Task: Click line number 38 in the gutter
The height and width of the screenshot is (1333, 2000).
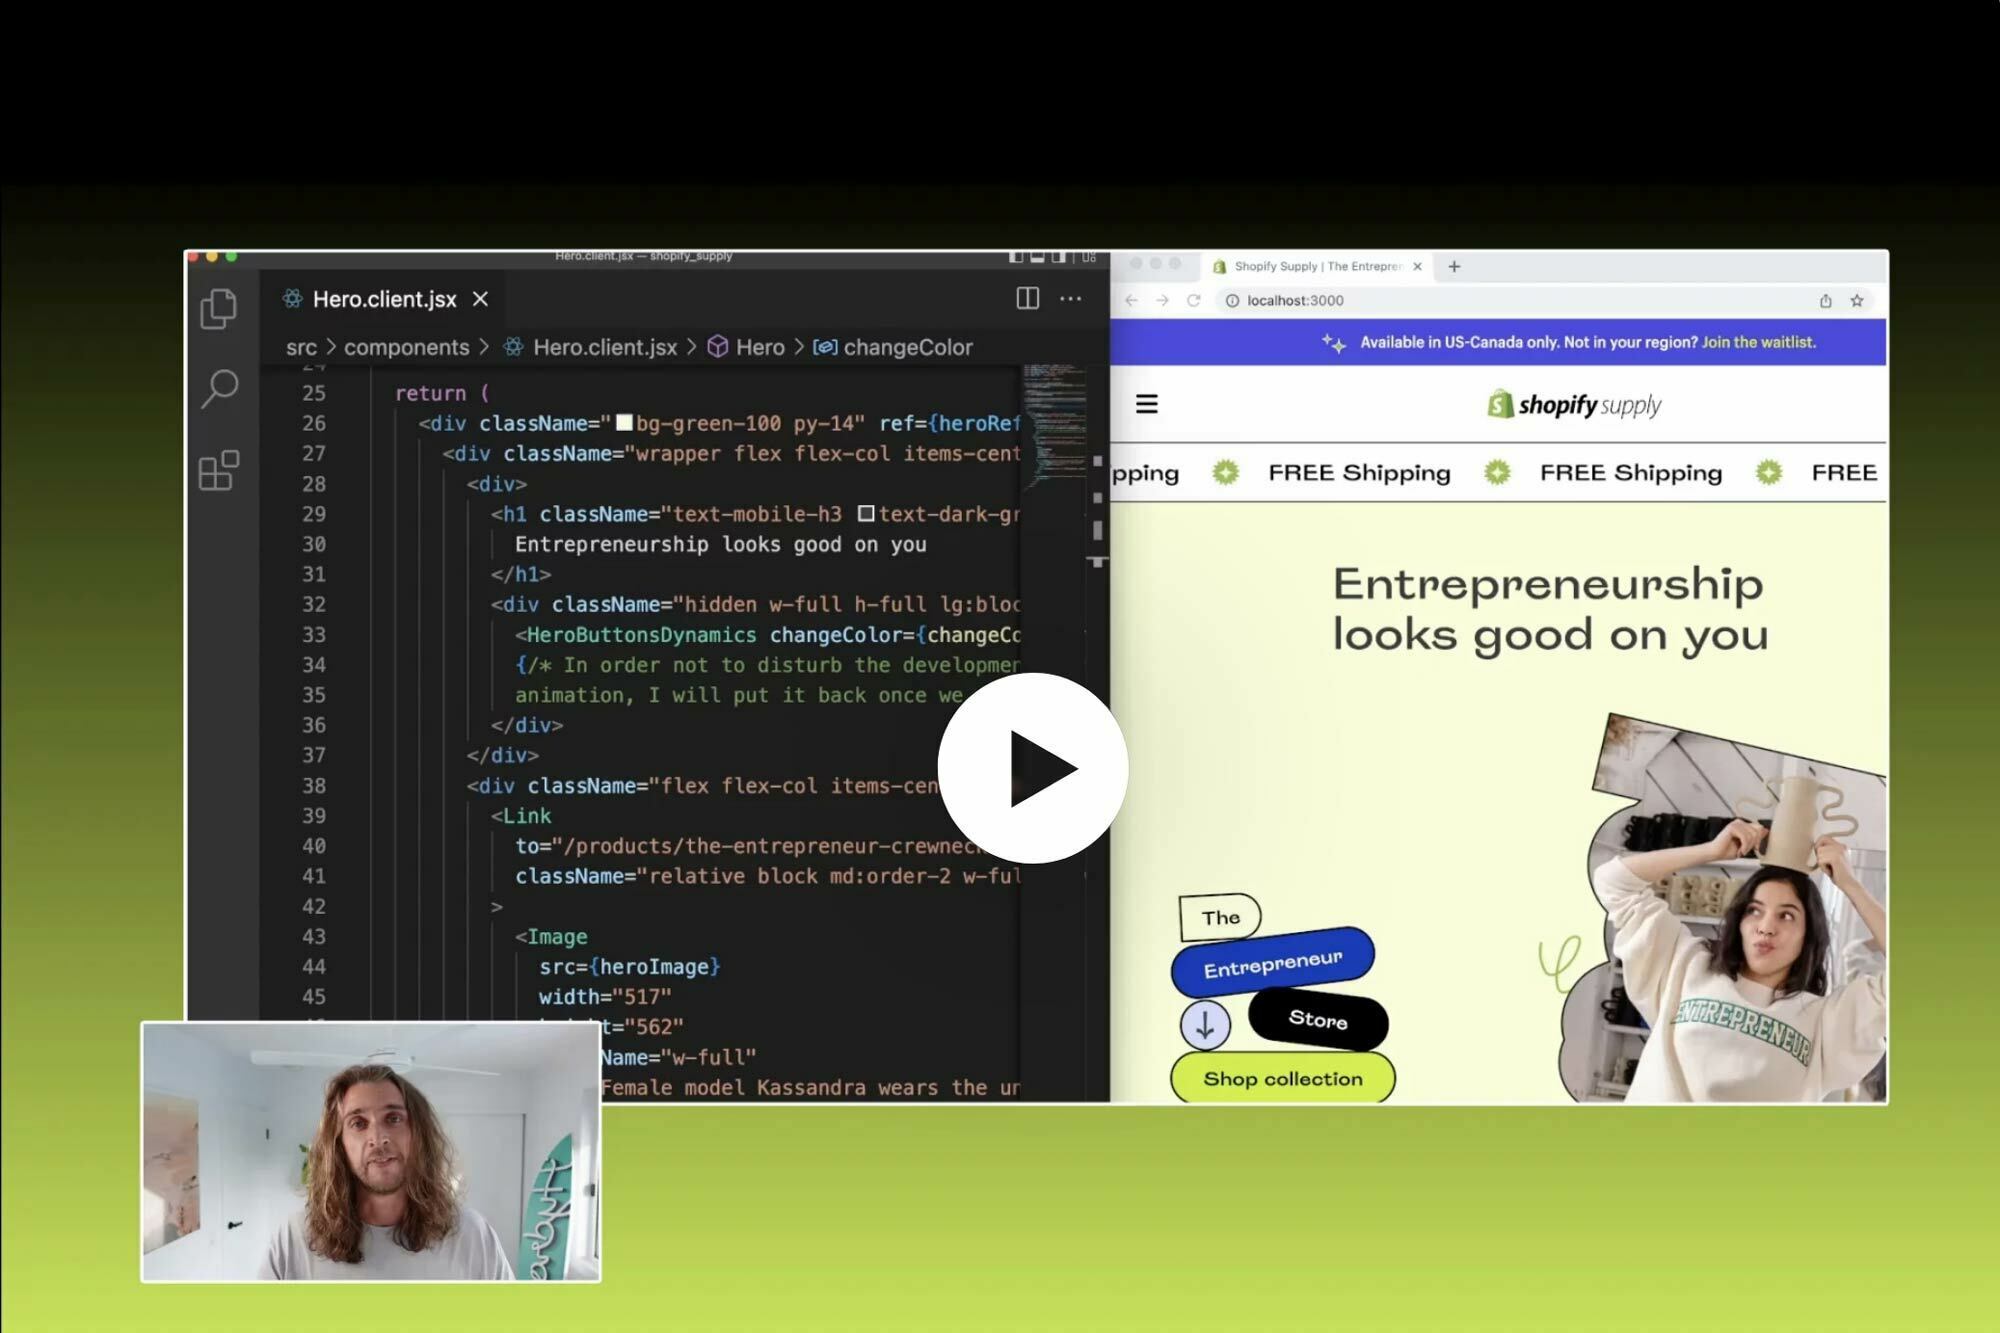Action: (314, 786)
